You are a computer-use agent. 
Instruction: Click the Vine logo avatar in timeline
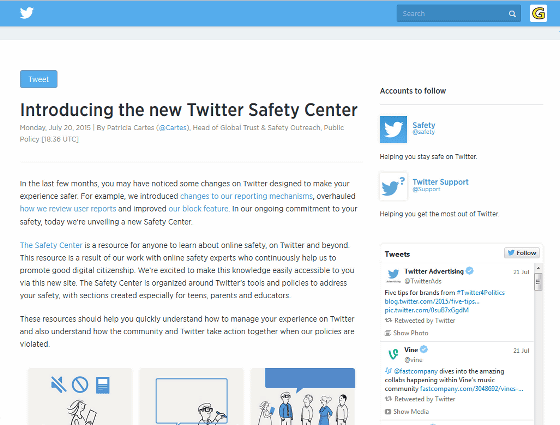click(x=393, y=354)
